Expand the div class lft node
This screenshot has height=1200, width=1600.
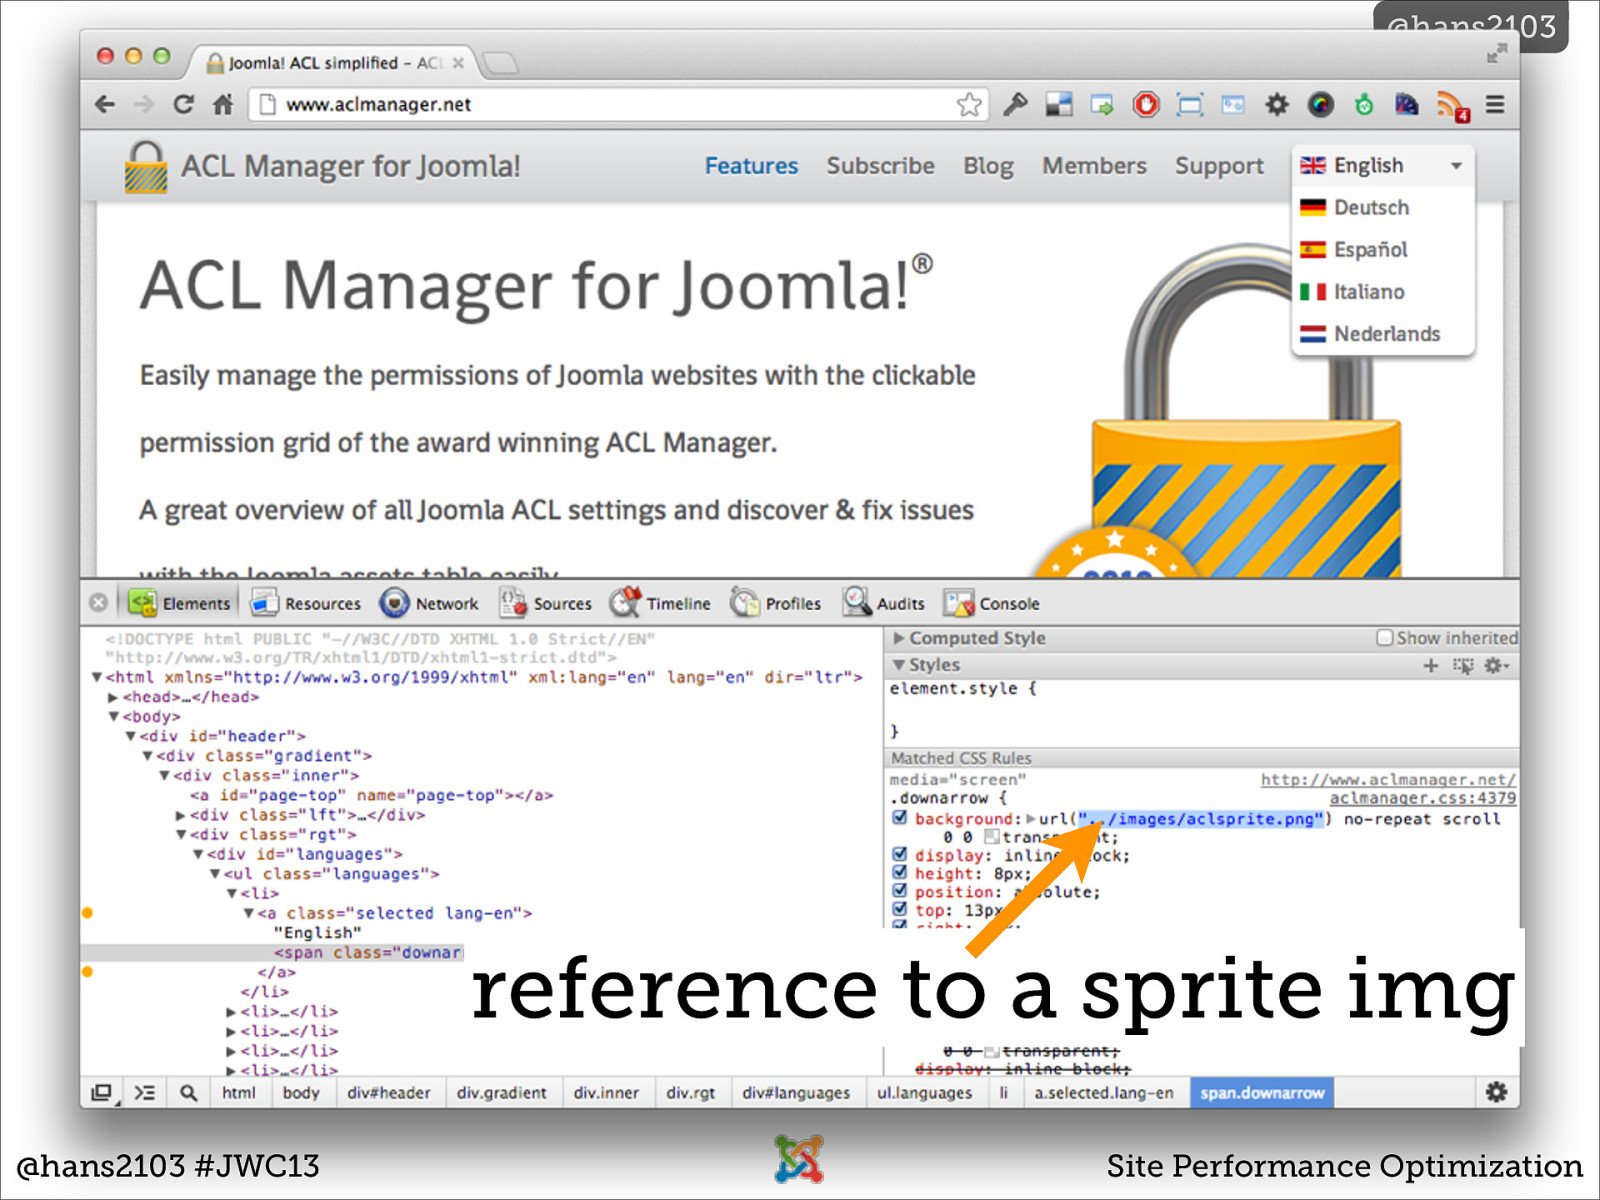tap(180, 815)
